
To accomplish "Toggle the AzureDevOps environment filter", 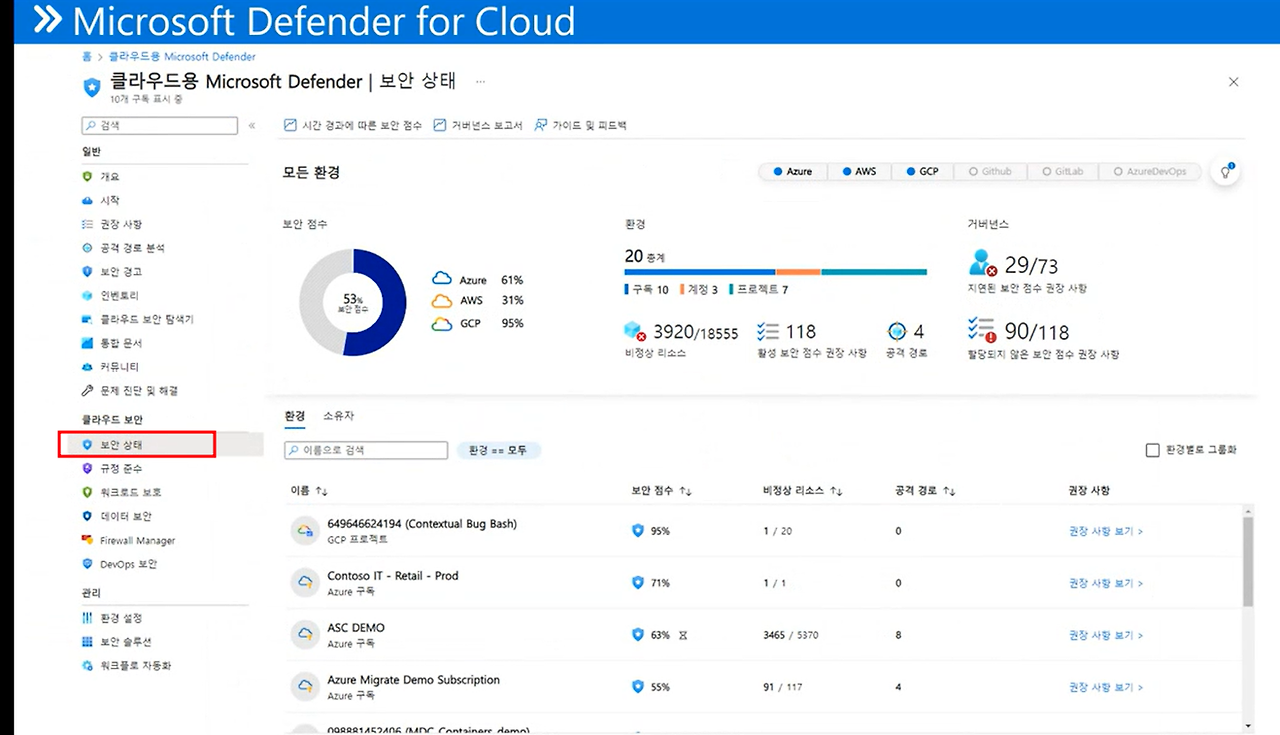I will pyautogui.click(x=1149, y=172).
